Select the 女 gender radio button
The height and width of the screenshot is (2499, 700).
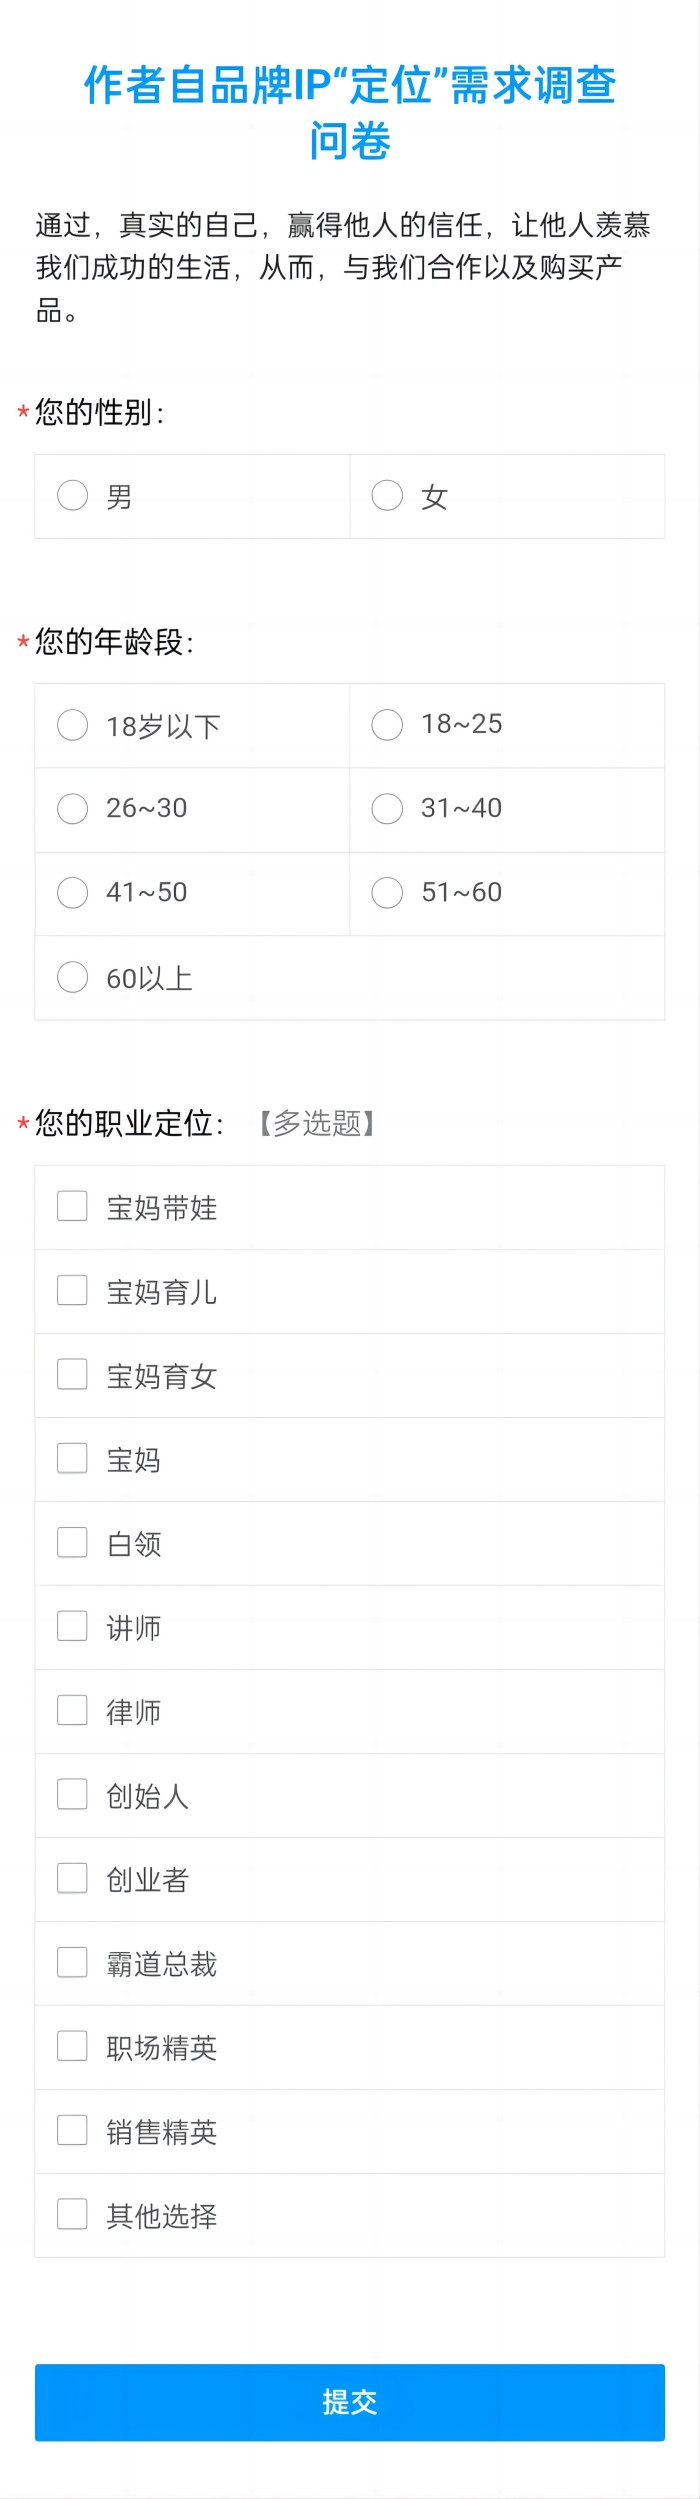[387, 496]
